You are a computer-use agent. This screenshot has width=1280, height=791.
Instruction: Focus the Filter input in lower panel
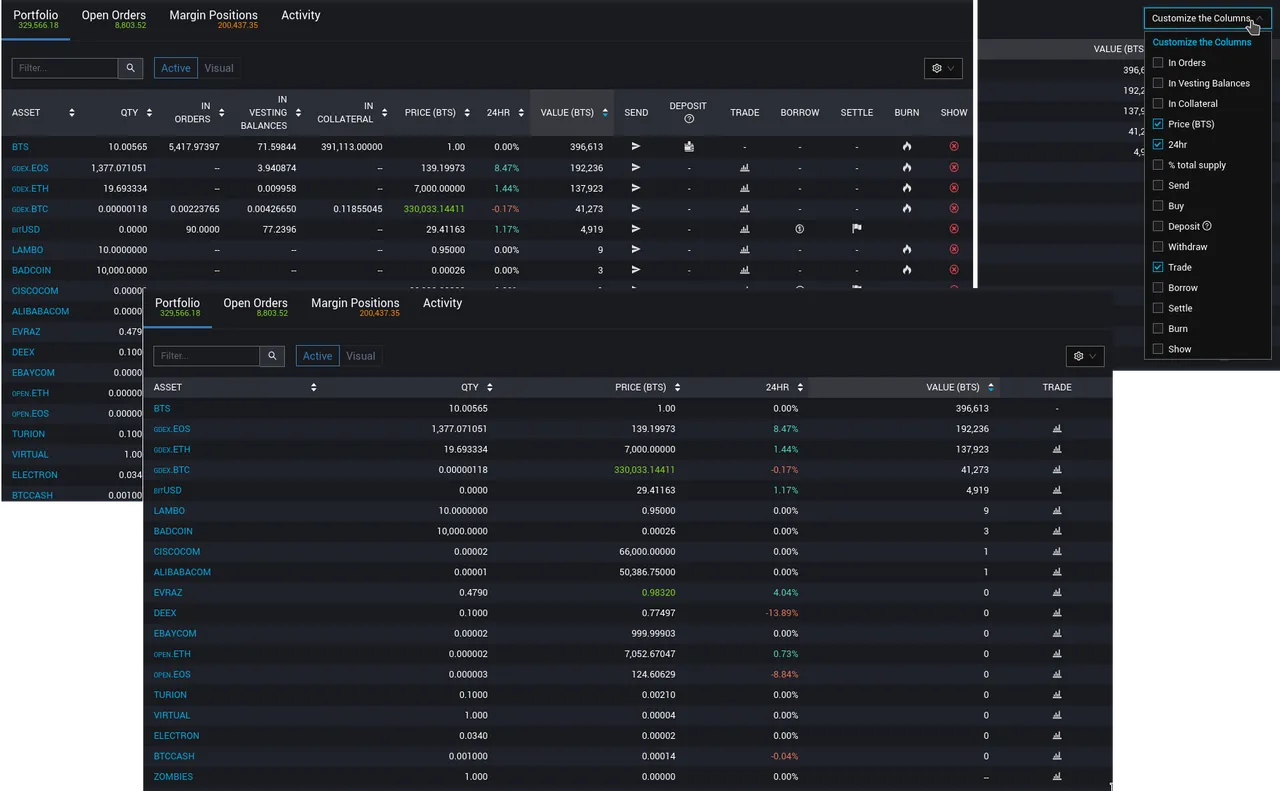[x=206, y=356]
